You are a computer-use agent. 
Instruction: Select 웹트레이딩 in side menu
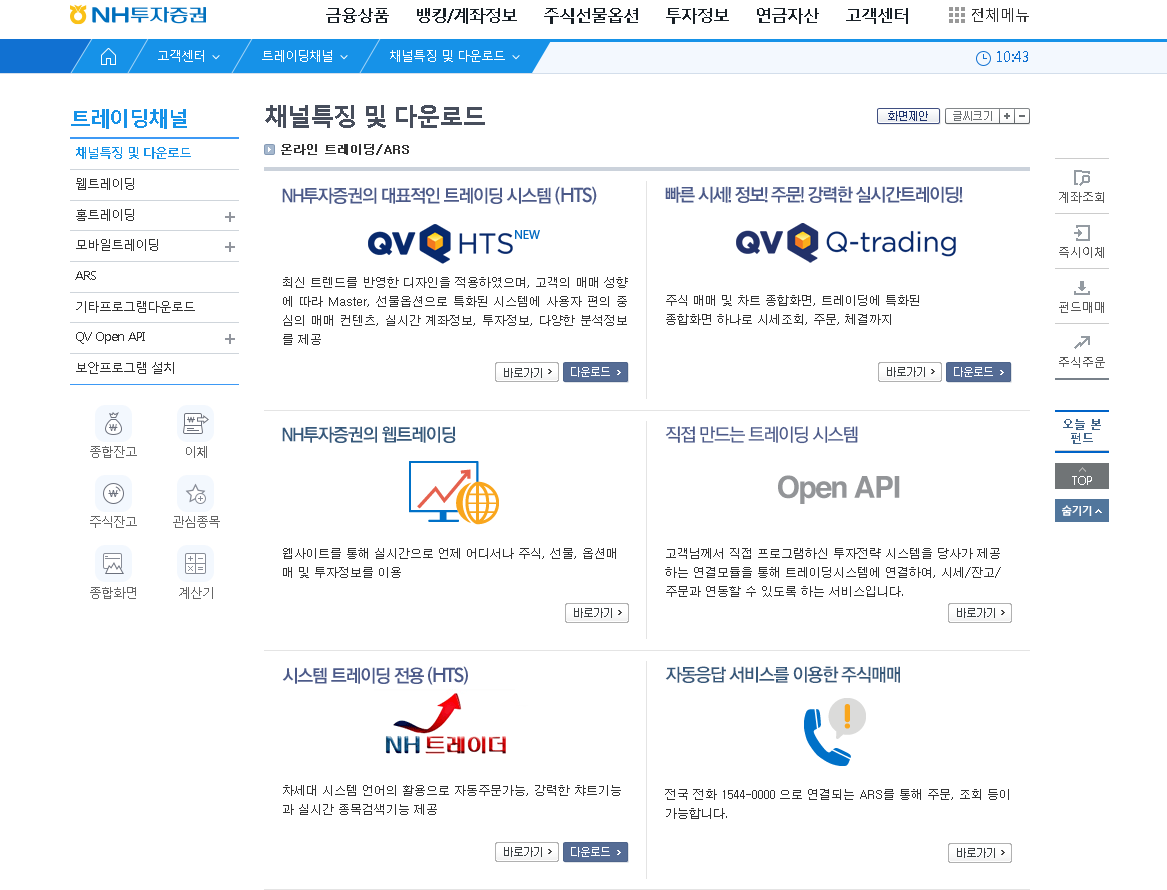[x=154, y=184]
